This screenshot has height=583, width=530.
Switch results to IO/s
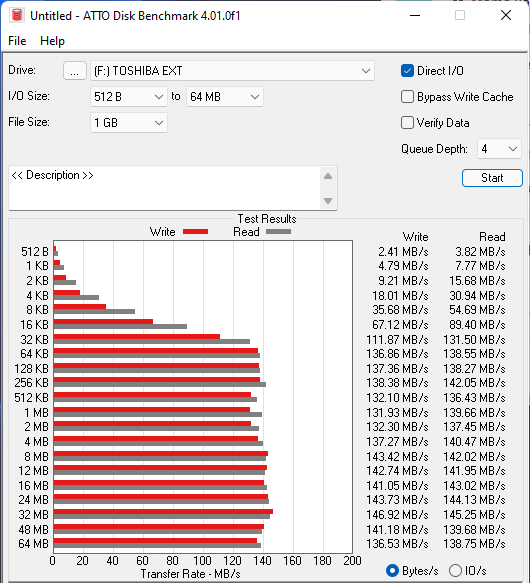[x=455, y=570]
